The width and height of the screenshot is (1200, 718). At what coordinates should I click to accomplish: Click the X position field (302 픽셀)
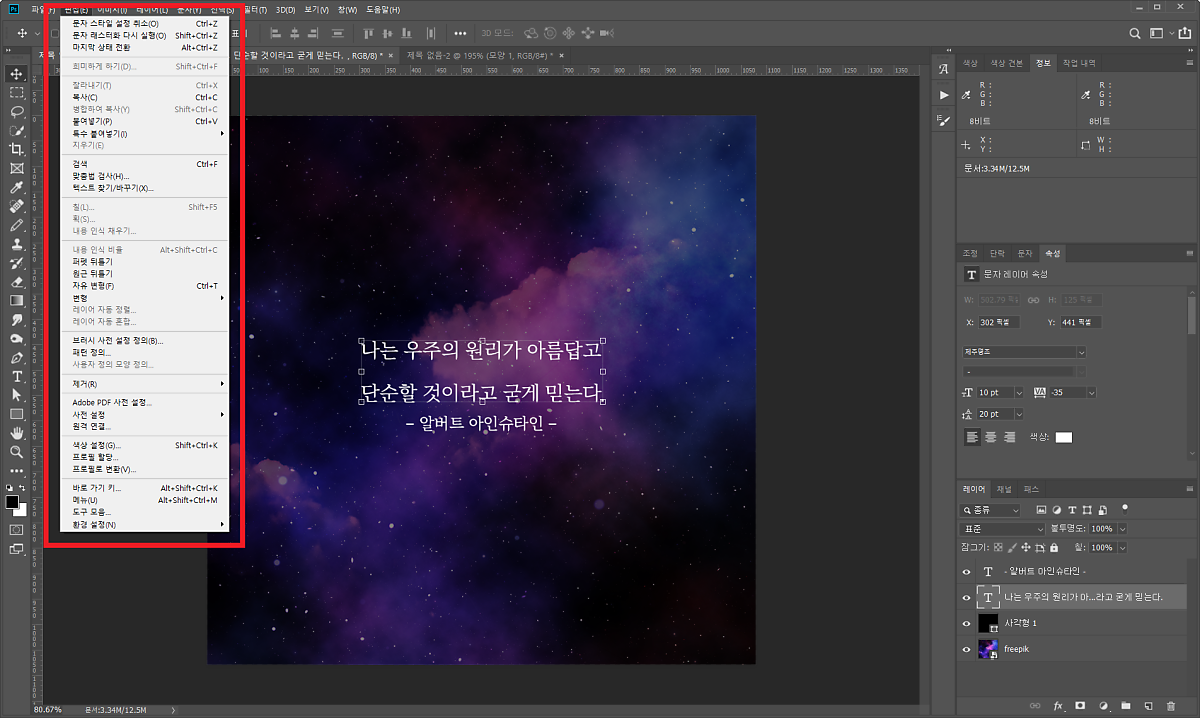999,323
